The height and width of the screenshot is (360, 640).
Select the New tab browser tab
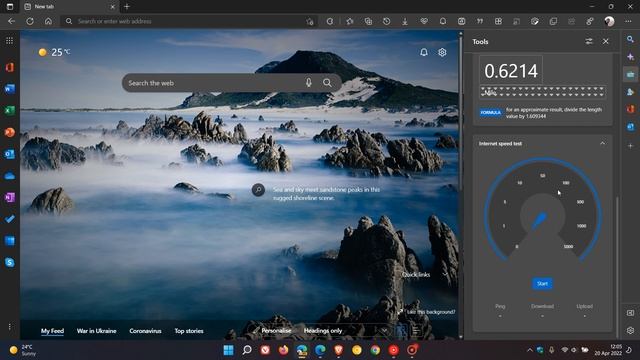tap(69, 7)
